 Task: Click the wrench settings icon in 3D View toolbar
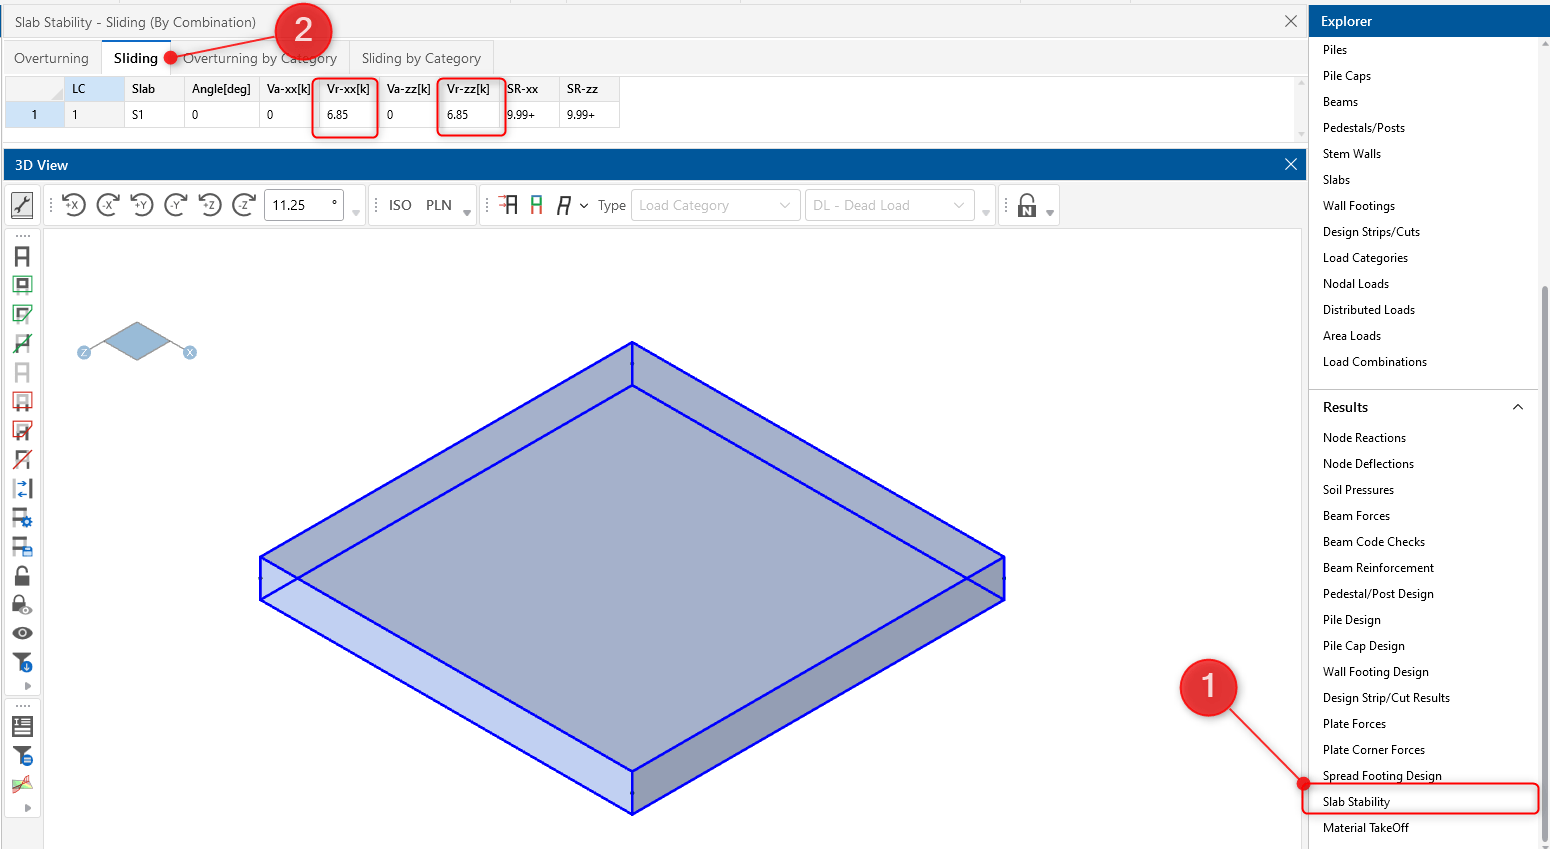(x=21, y=205)
